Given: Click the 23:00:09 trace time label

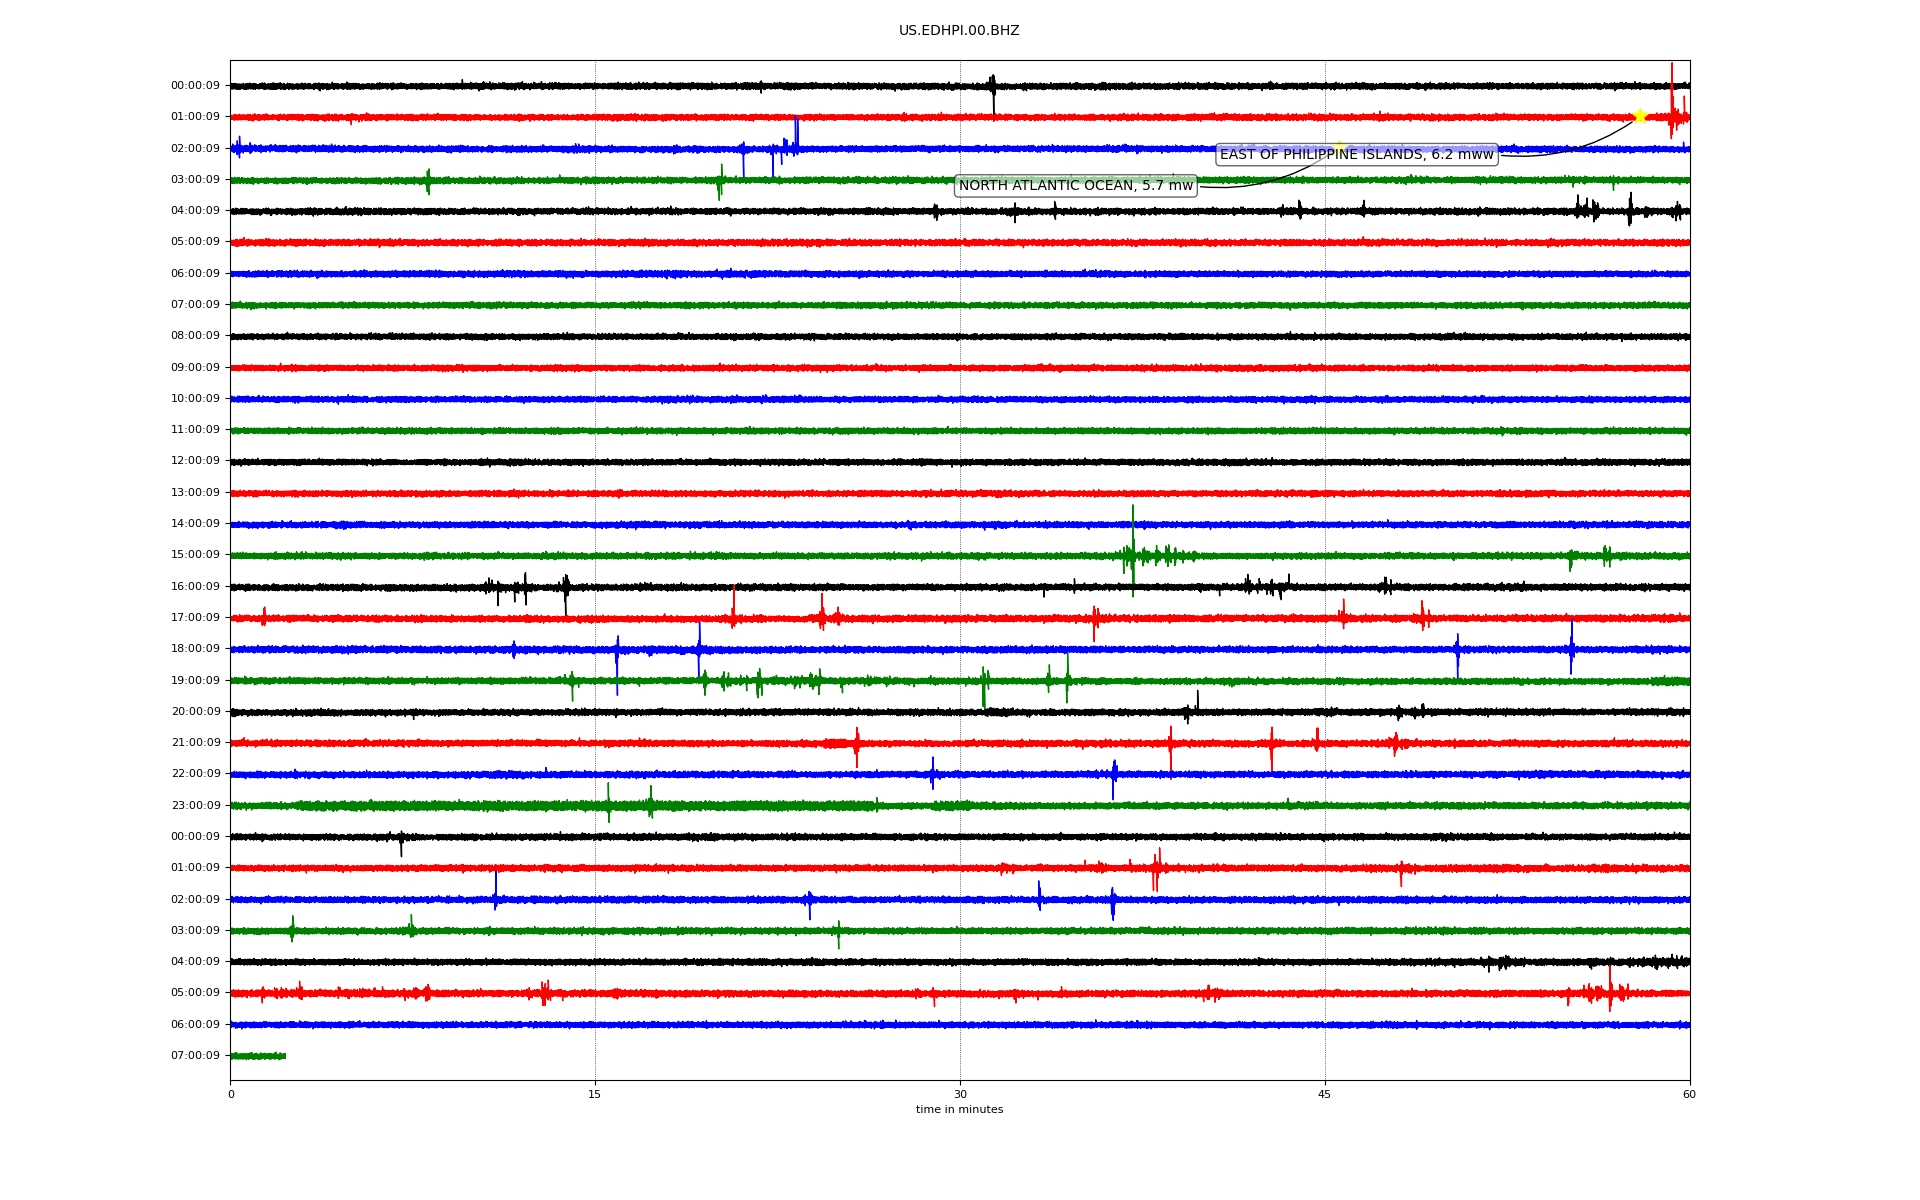Looking at the screenshot, I should [195, 805].
